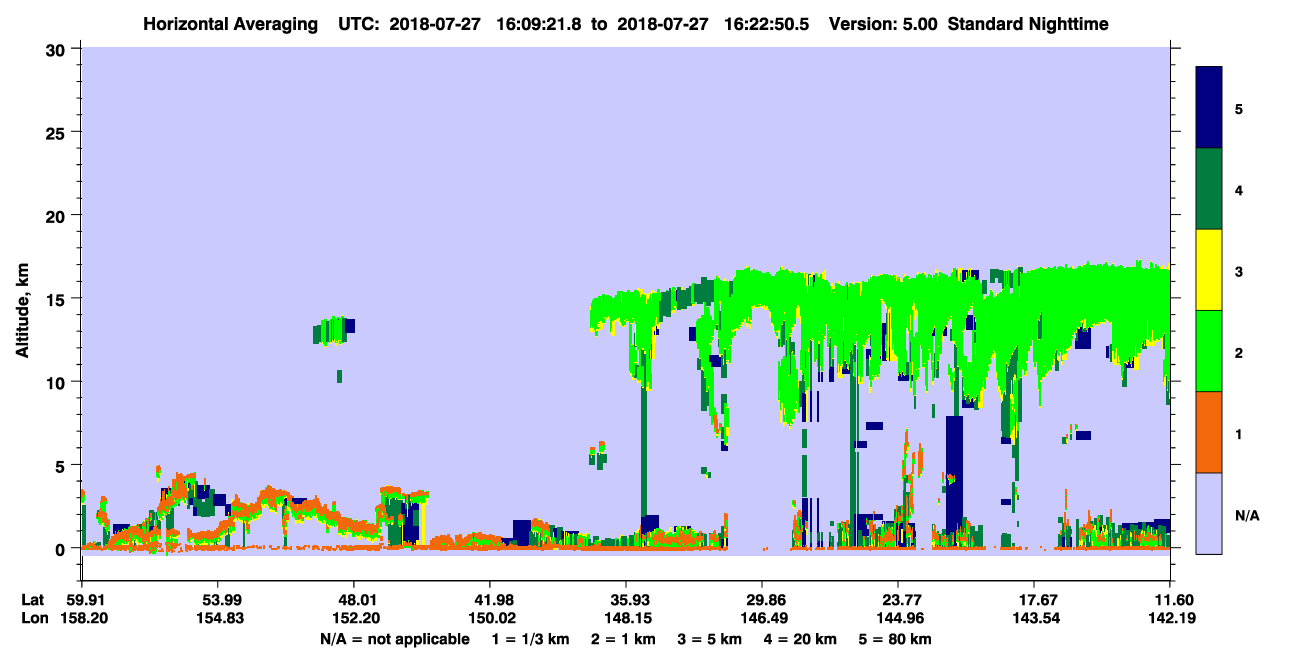Click the '4 = 20 km' legend entry

coord(802,638)
